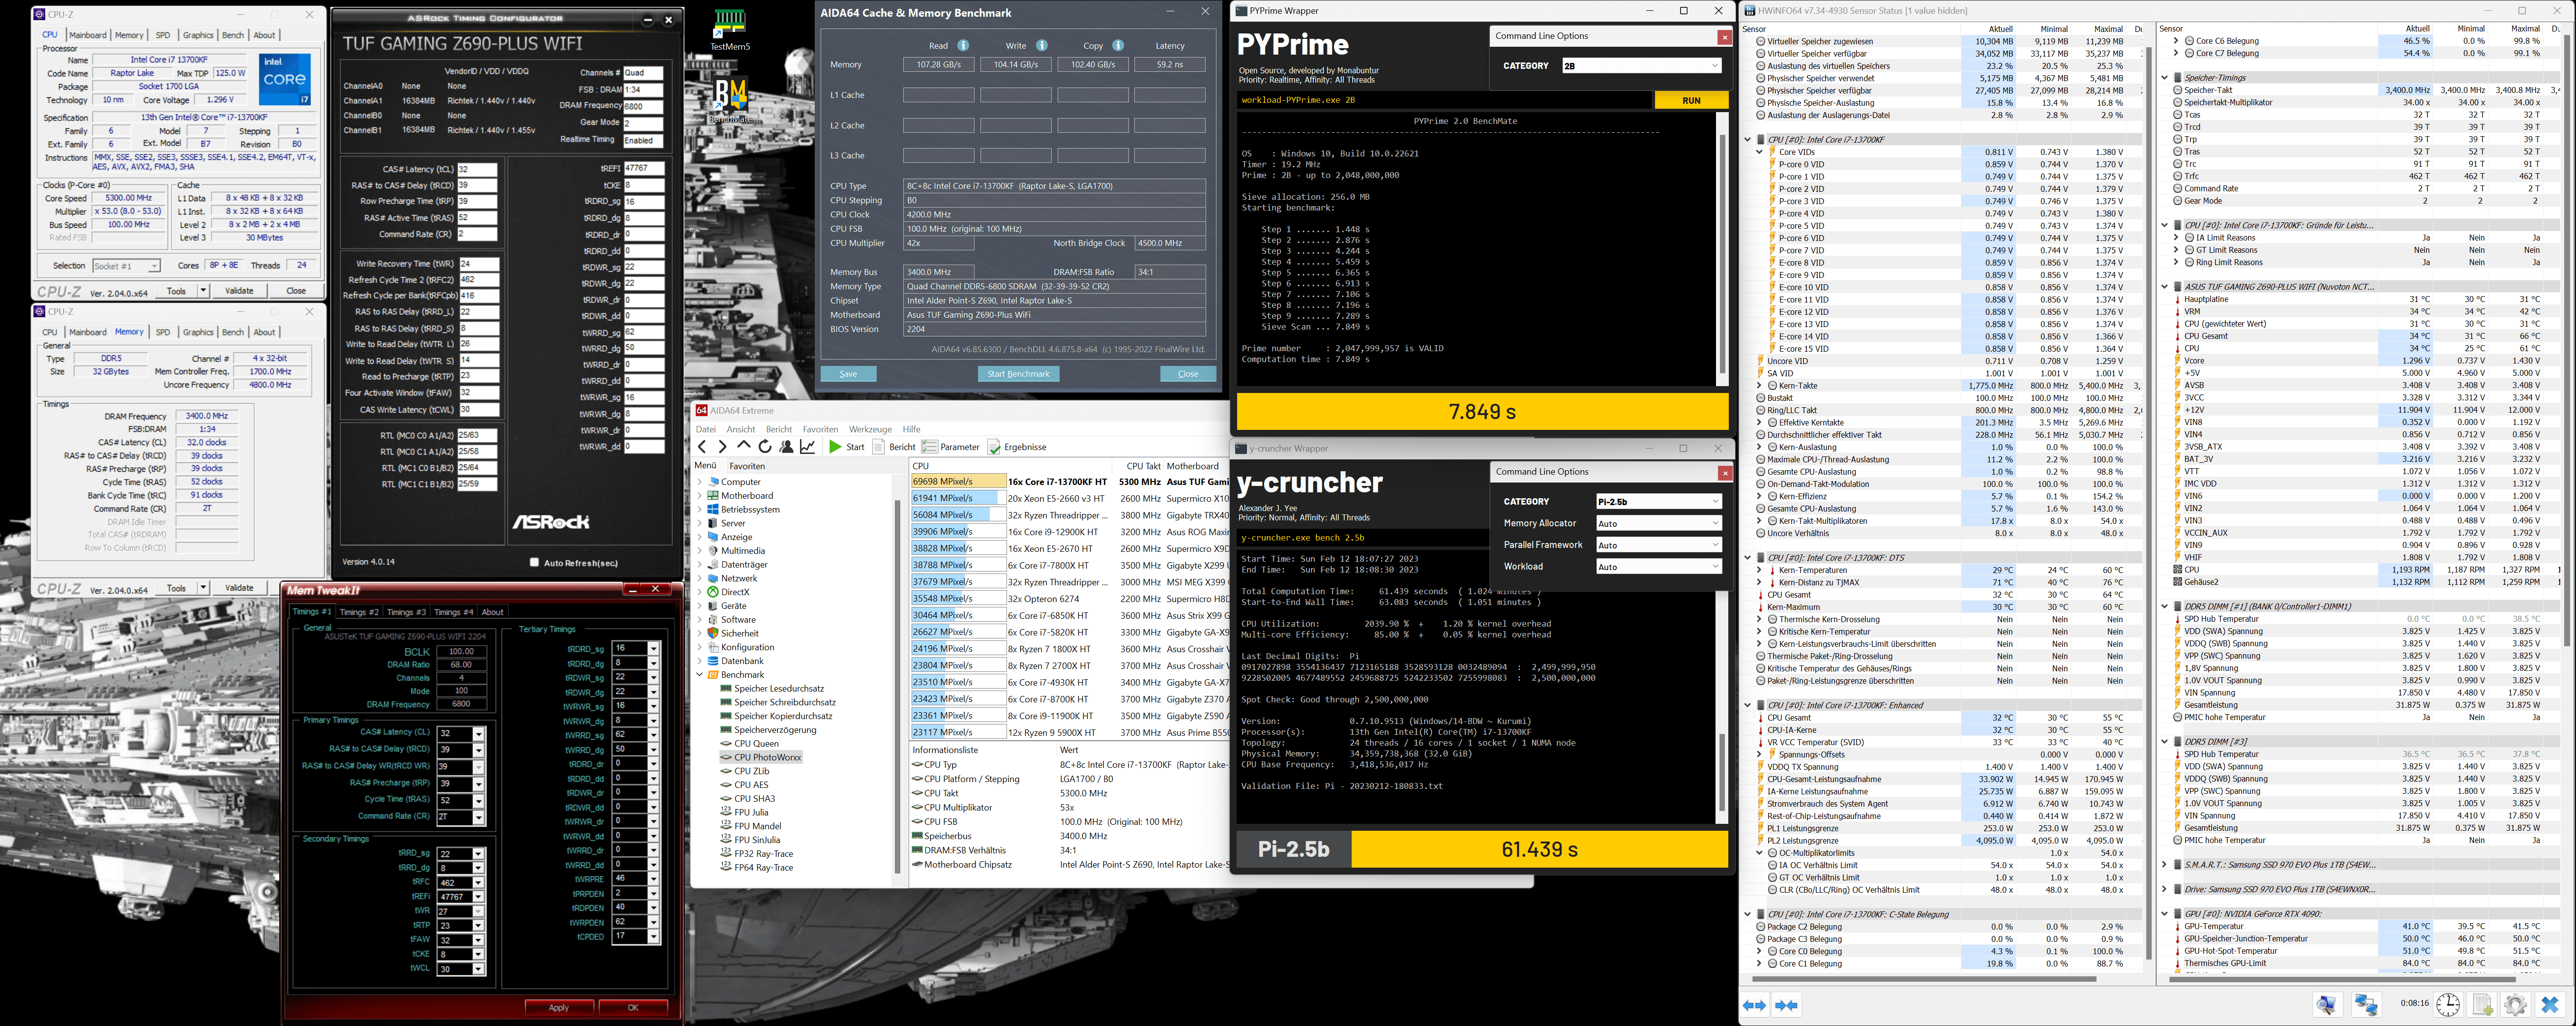This screenshot has width=2576, height=1026.
Task: Click Start Benchmark in AIDA64 Cache benchmark
Action: coord(1018,374)
